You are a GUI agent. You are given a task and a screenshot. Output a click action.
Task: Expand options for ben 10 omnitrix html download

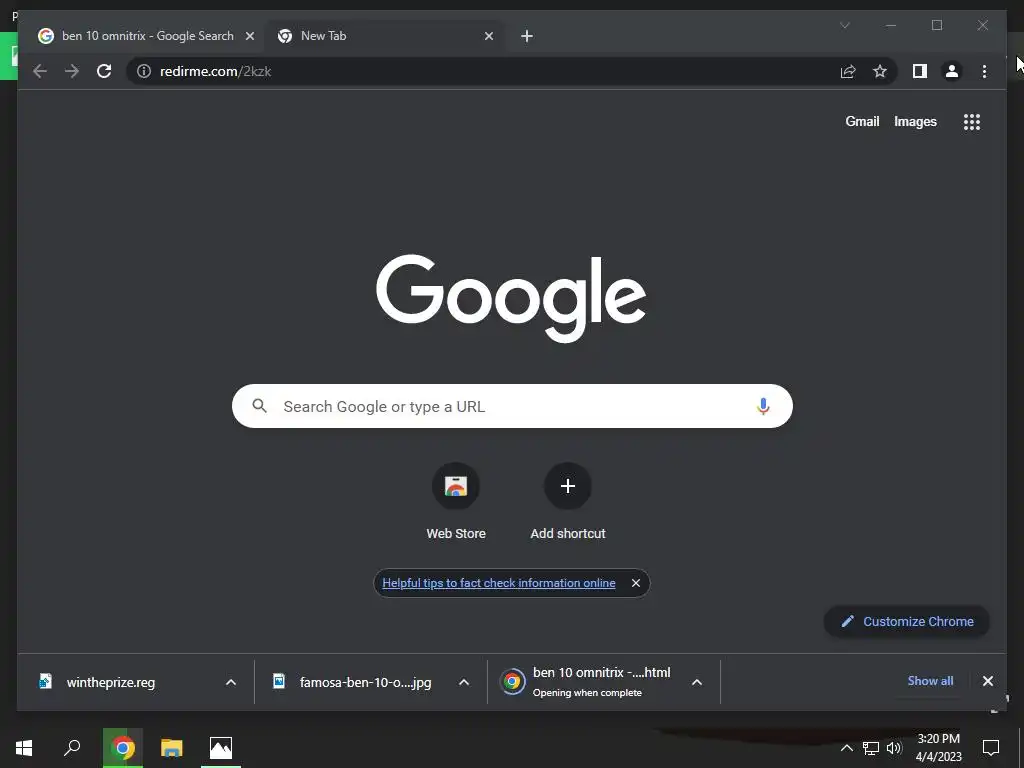697,682
